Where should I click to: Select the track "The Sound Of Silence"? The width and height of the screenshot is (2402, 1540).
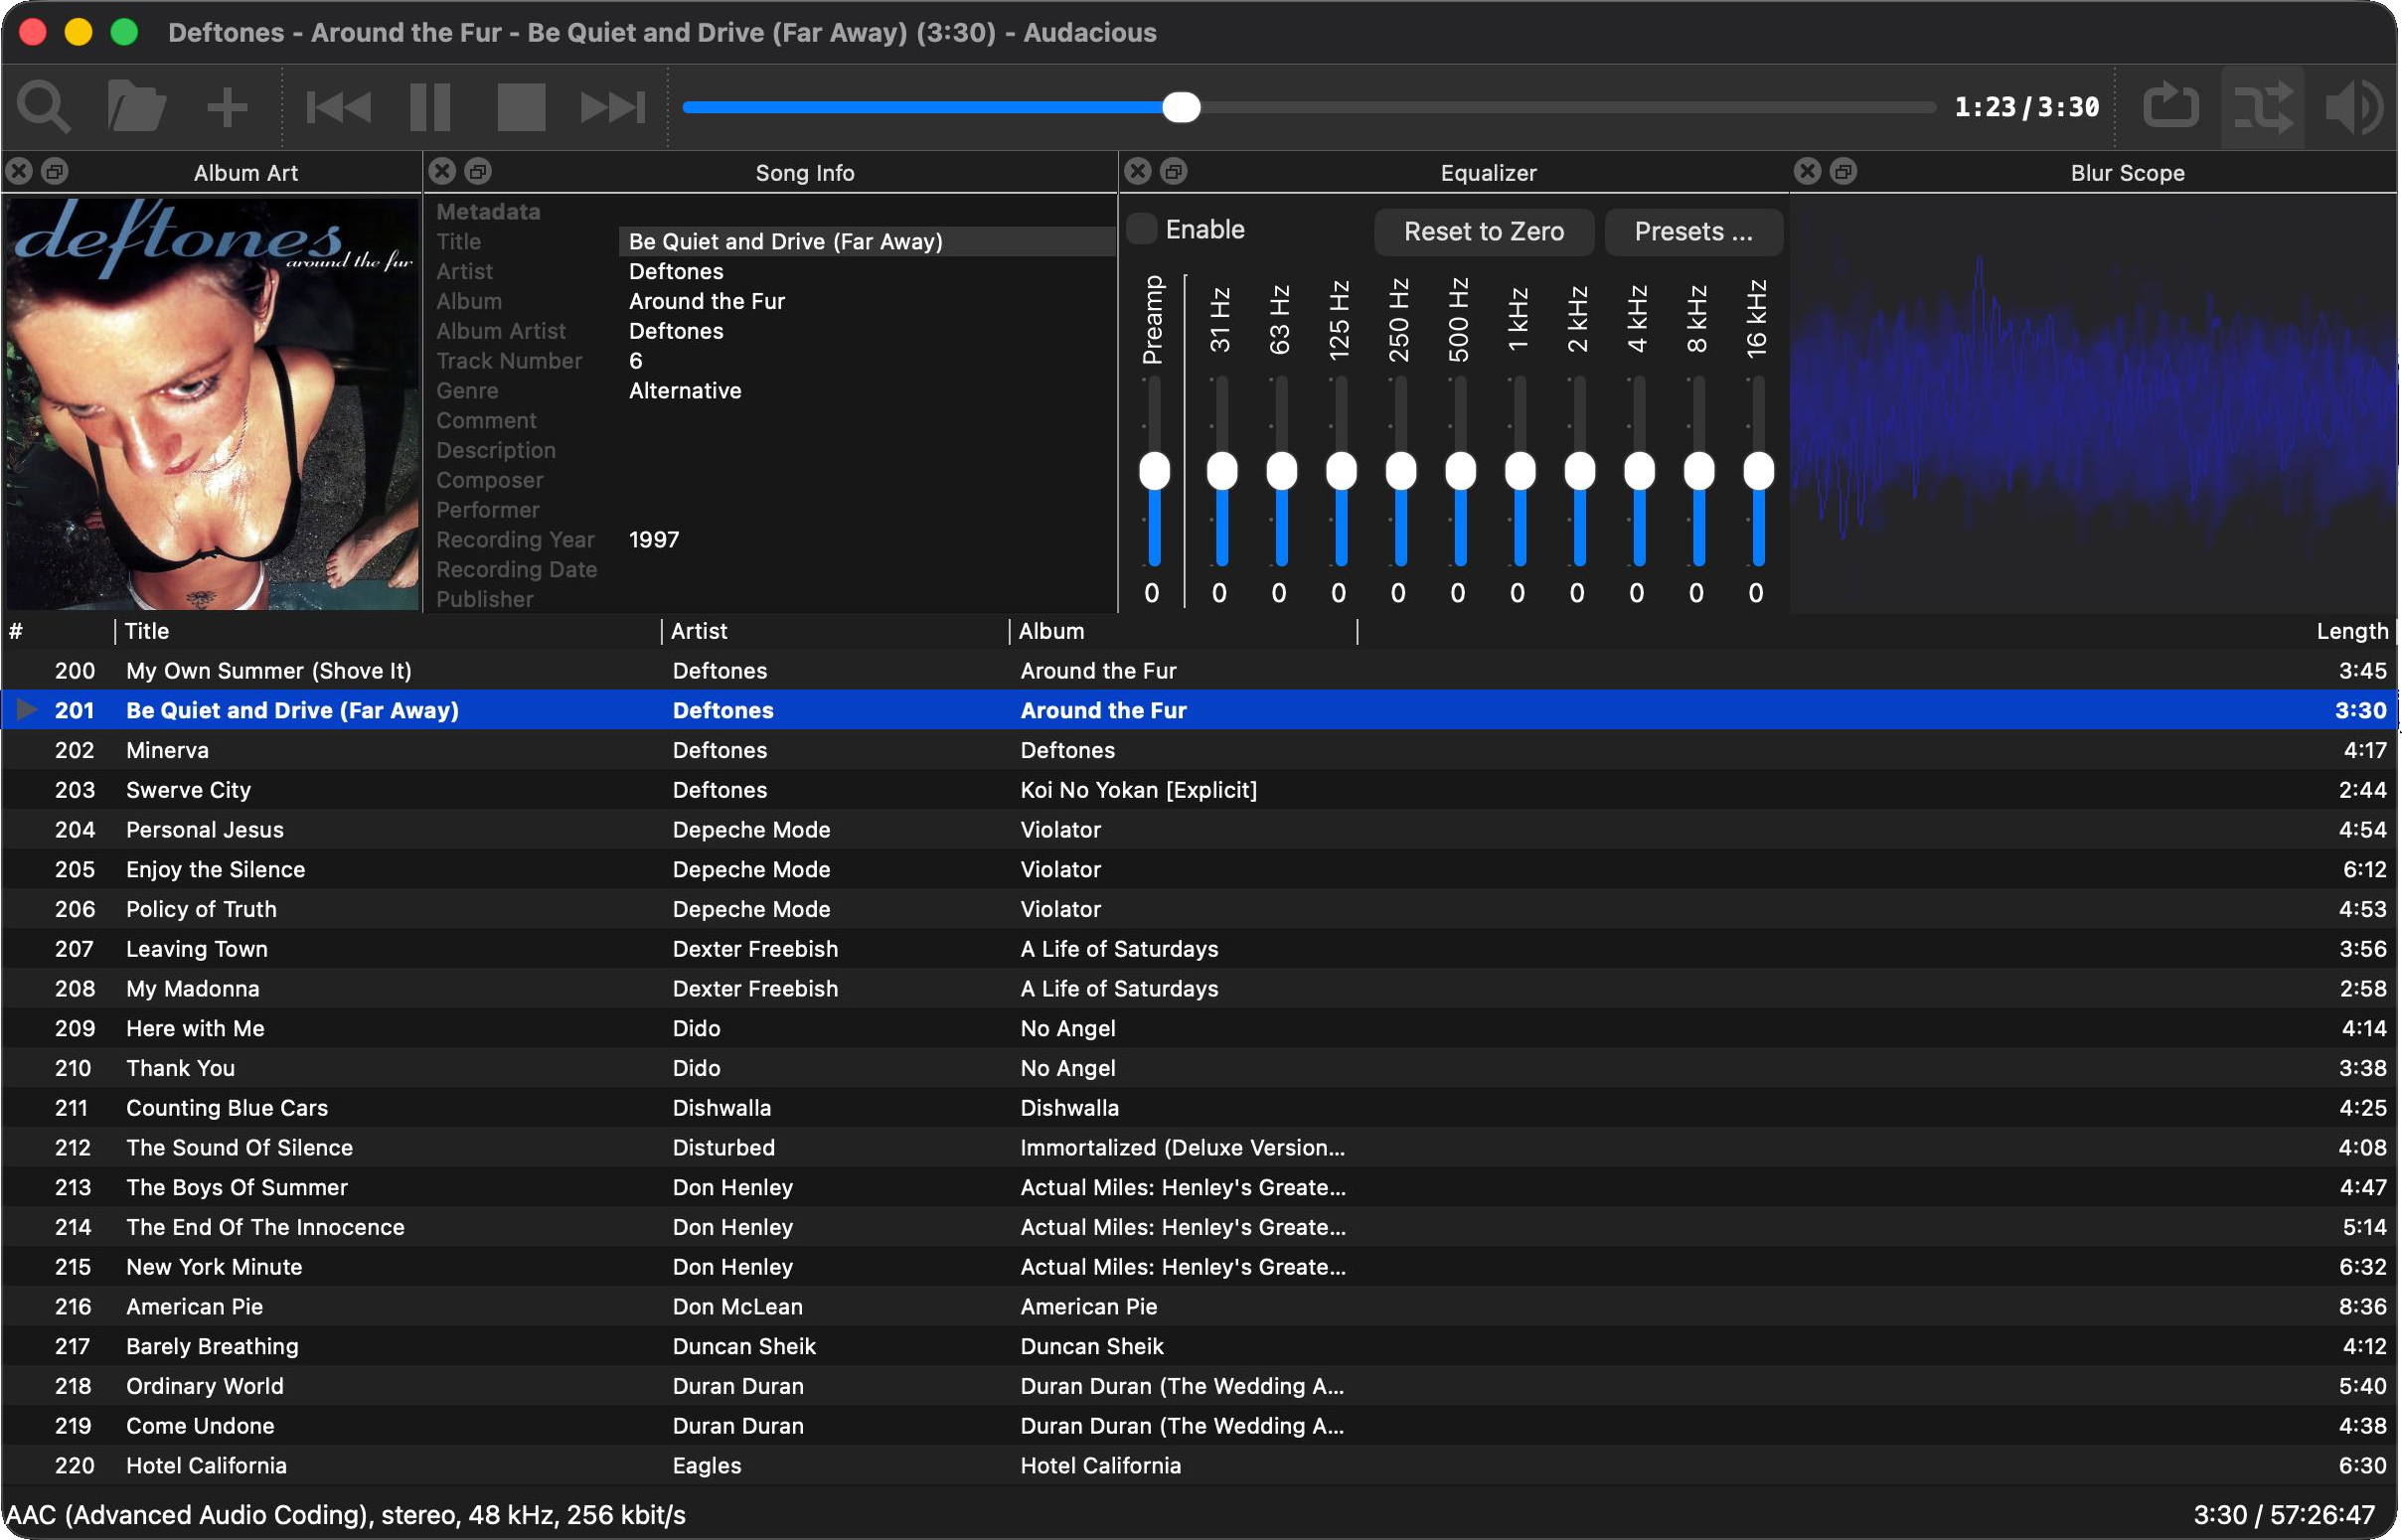(1200, 1148)
